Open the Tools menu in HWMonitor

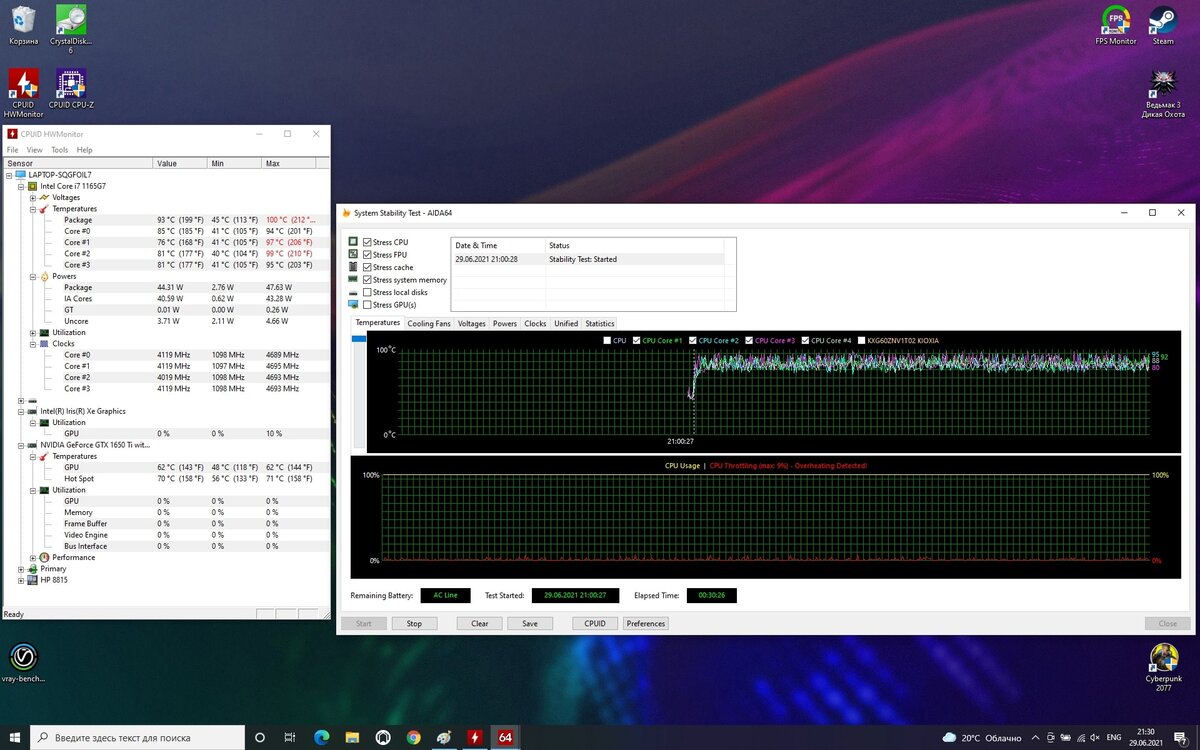59,149
